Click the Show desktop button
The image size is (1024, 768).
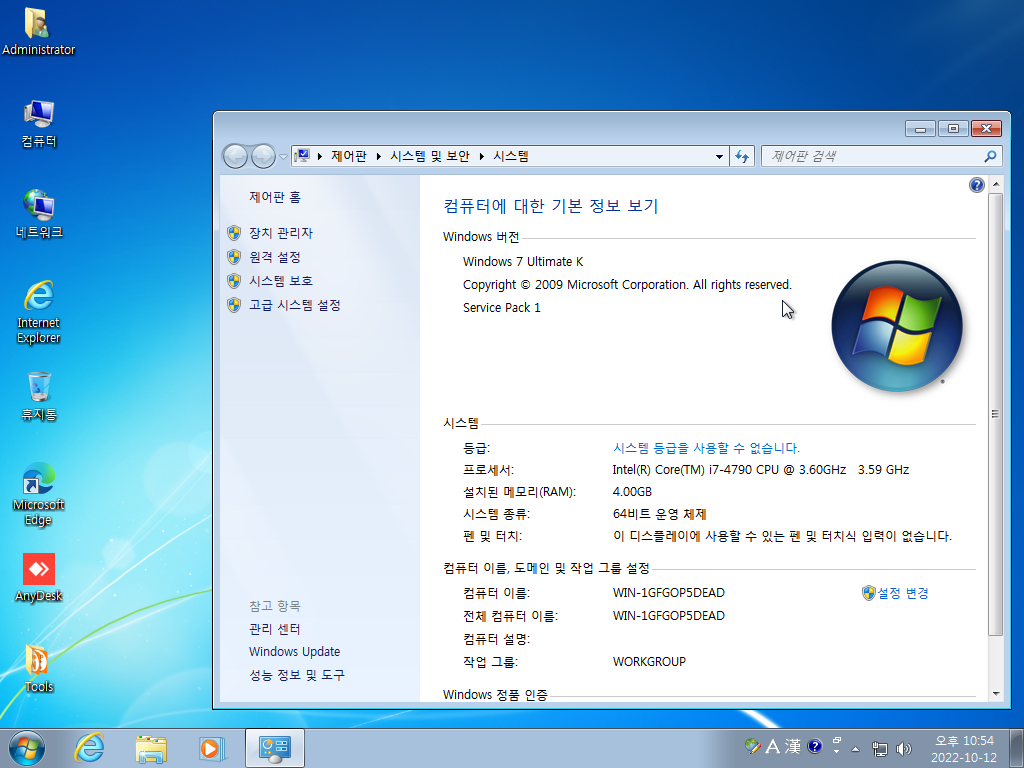(x=1017, y=749)
